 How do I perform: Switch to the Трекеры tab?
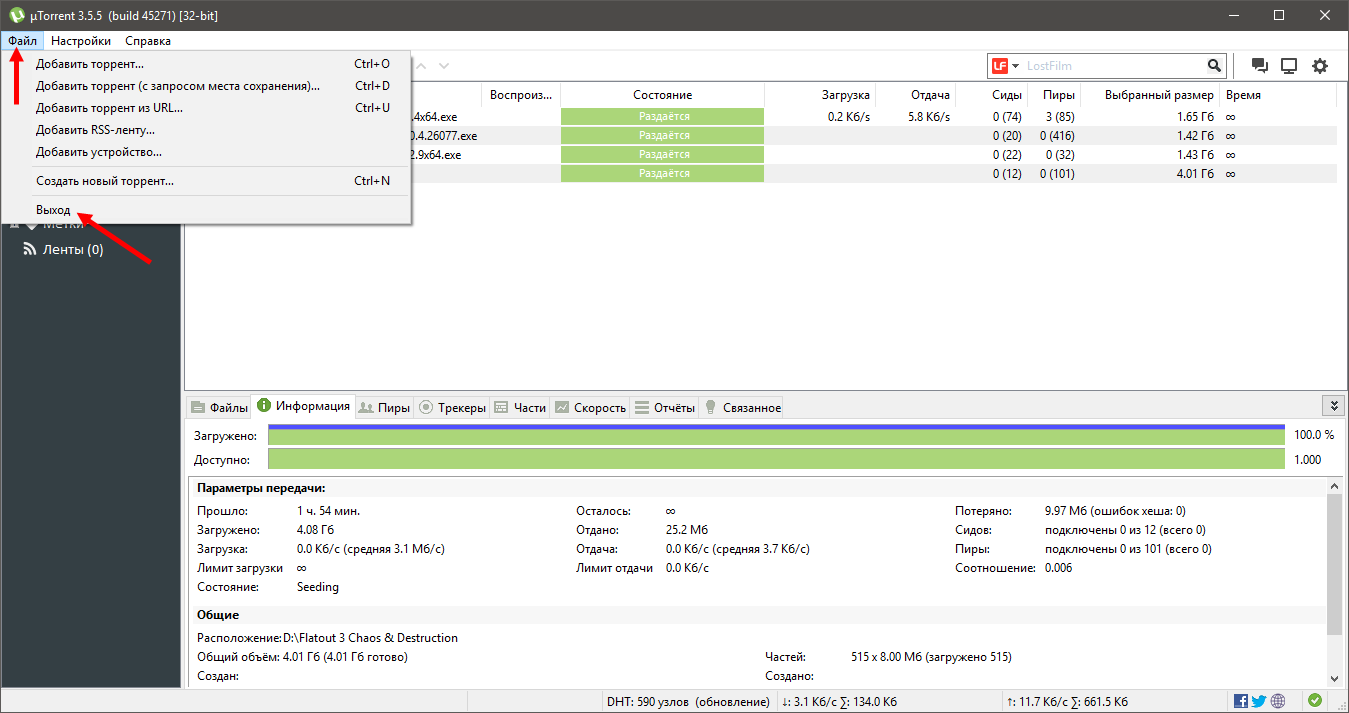pyautogui.click(x=452, y=407)
